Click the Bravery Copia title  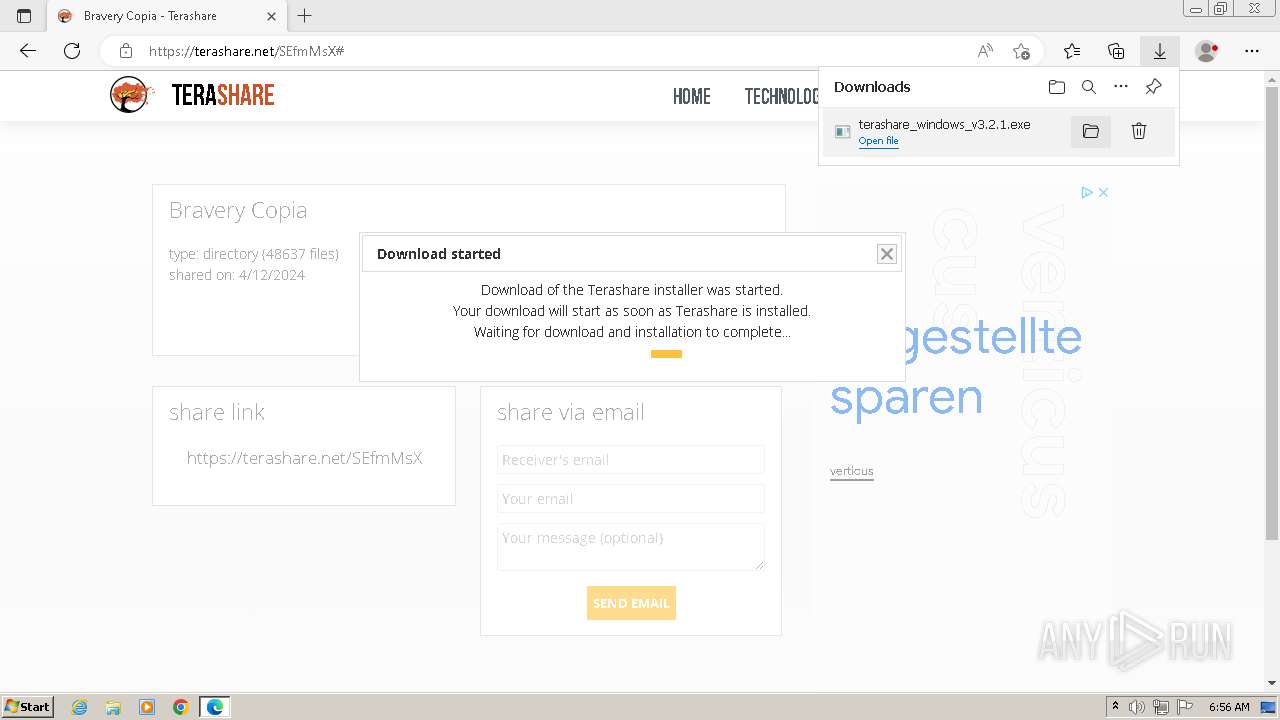click(x=238, y=210)
